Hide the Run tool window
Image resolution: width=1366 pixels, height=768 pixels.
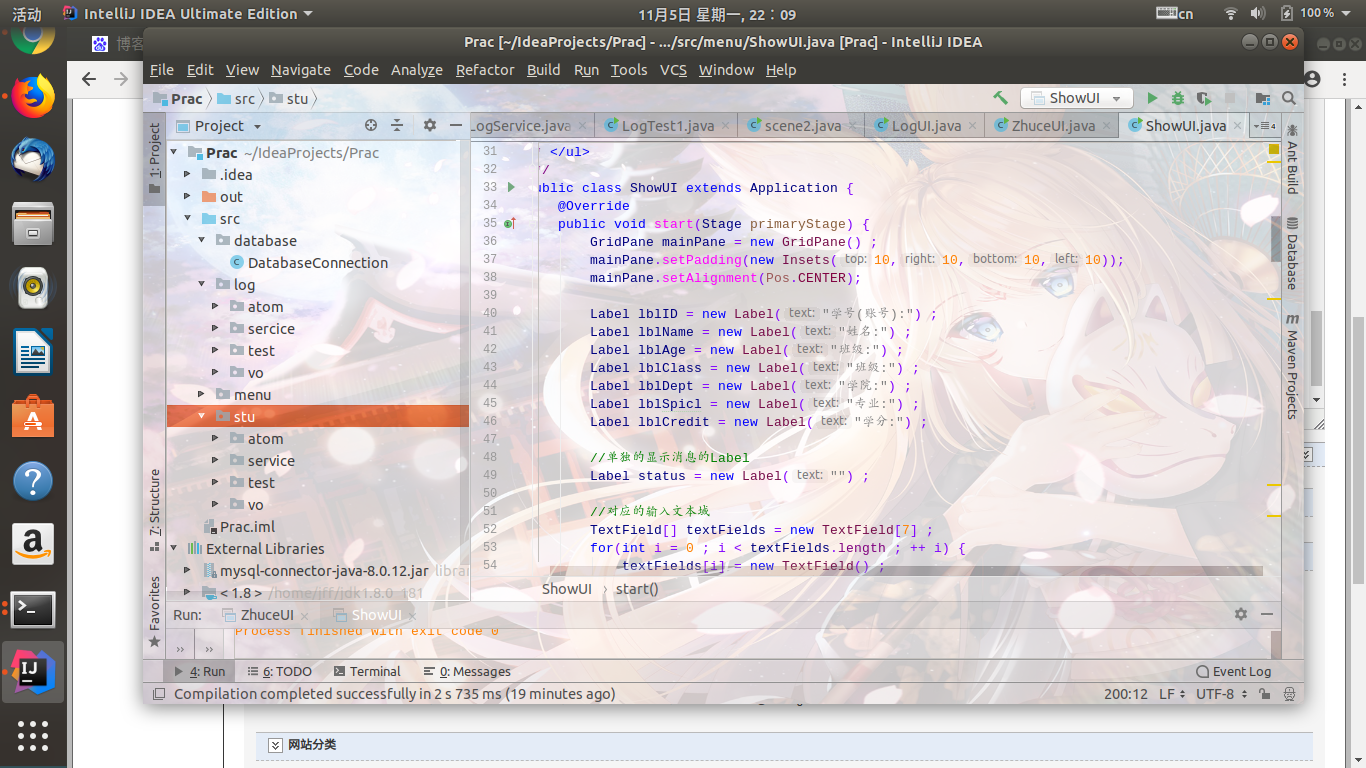[1267, 614]
